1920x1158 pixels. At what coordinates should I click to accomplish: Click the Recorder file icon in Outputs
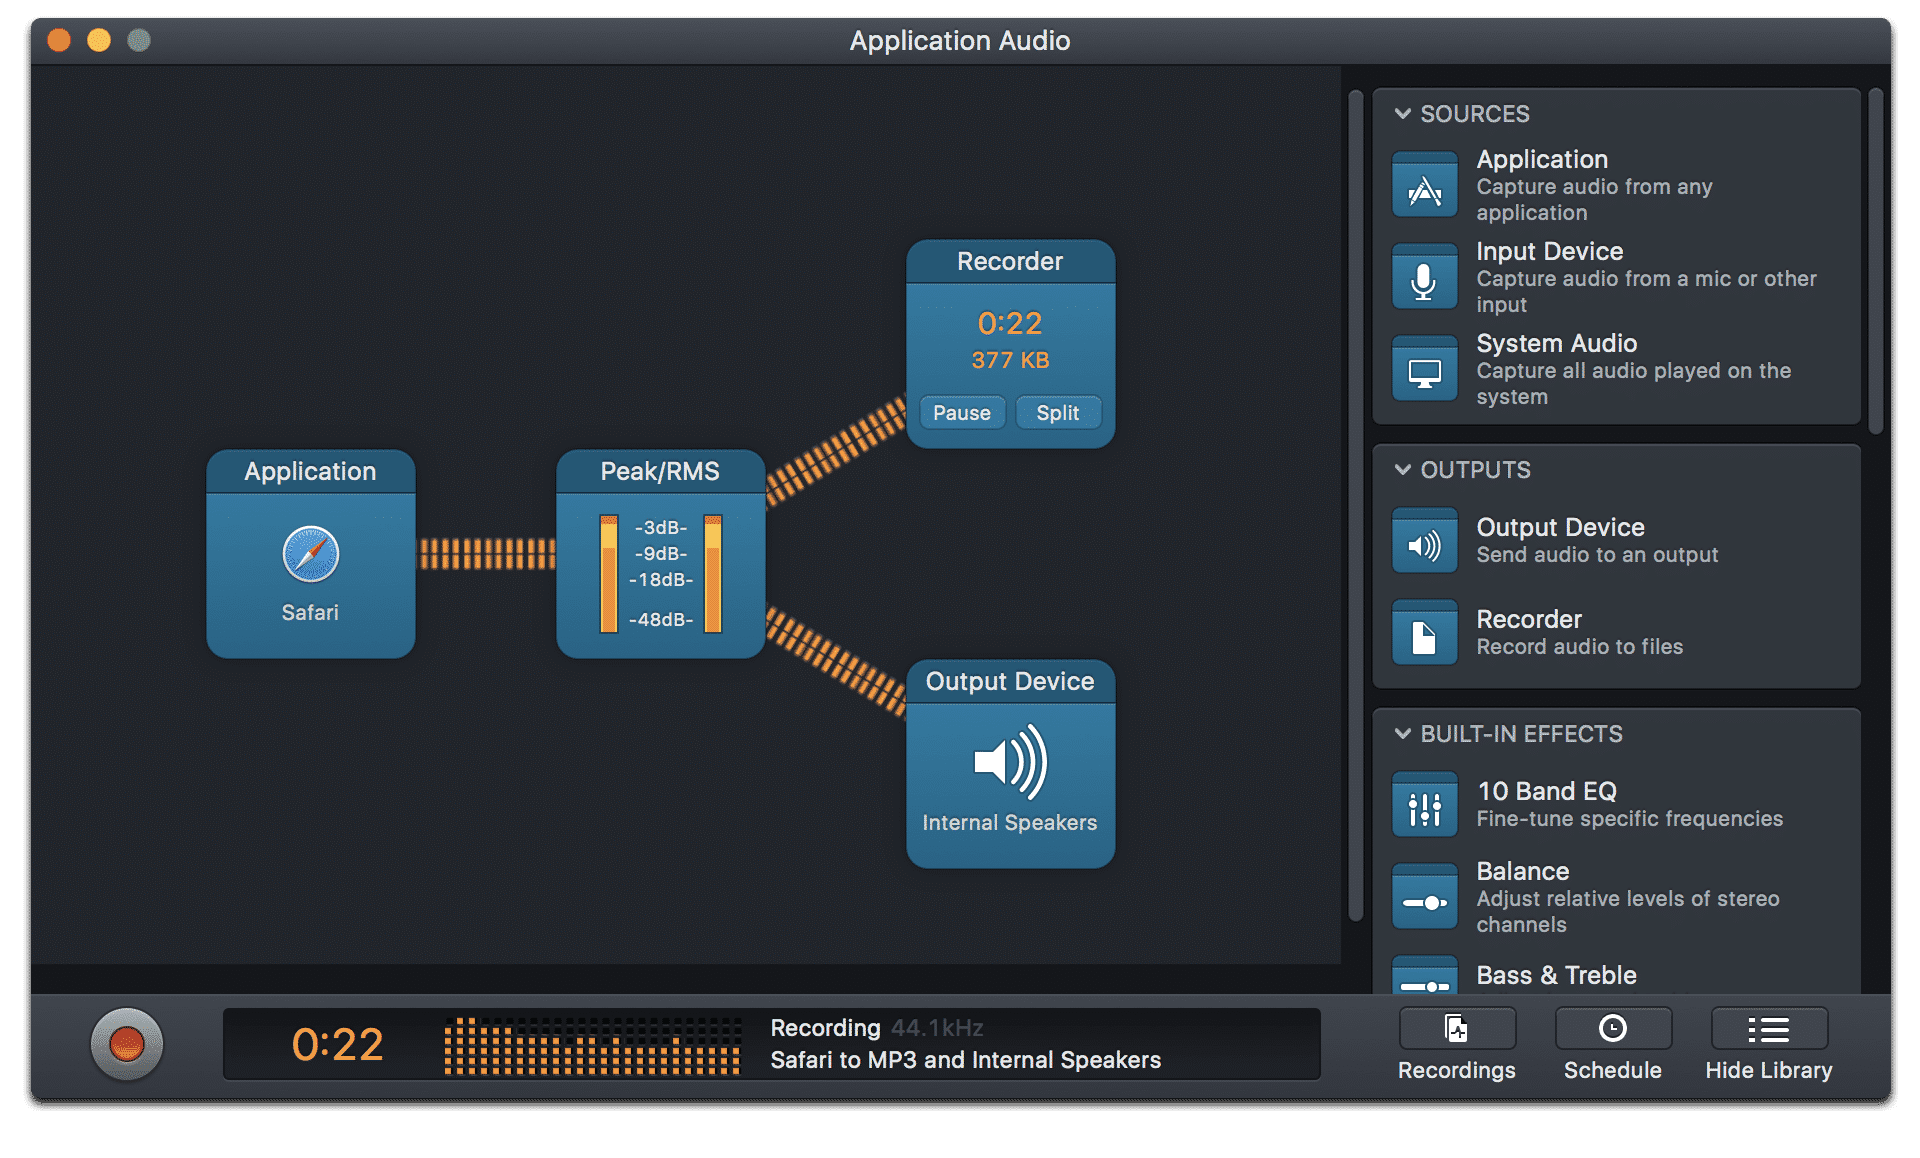pos(1424,634)
